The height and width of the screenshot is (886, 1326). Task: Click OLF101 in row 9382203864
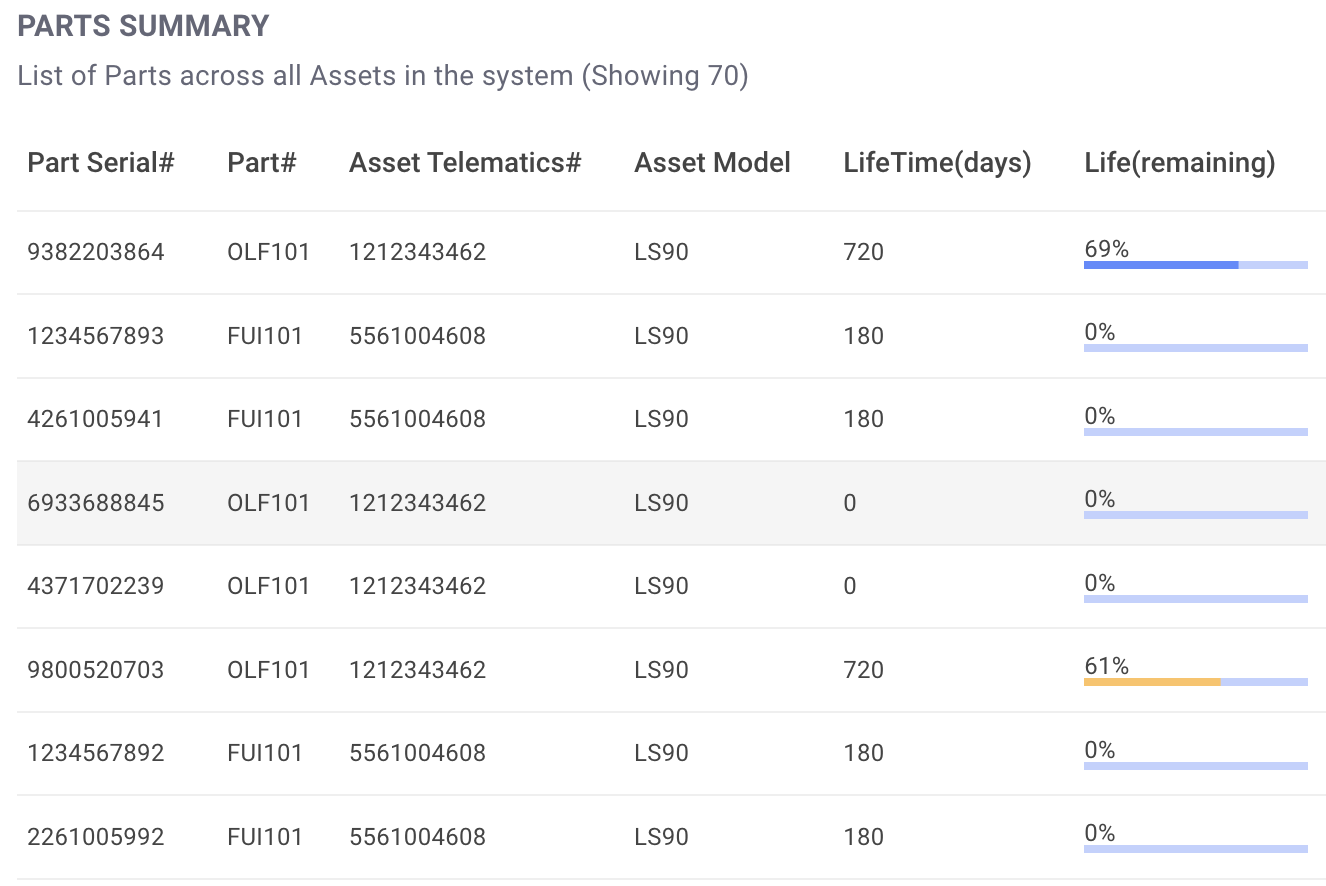coord(269,252)
